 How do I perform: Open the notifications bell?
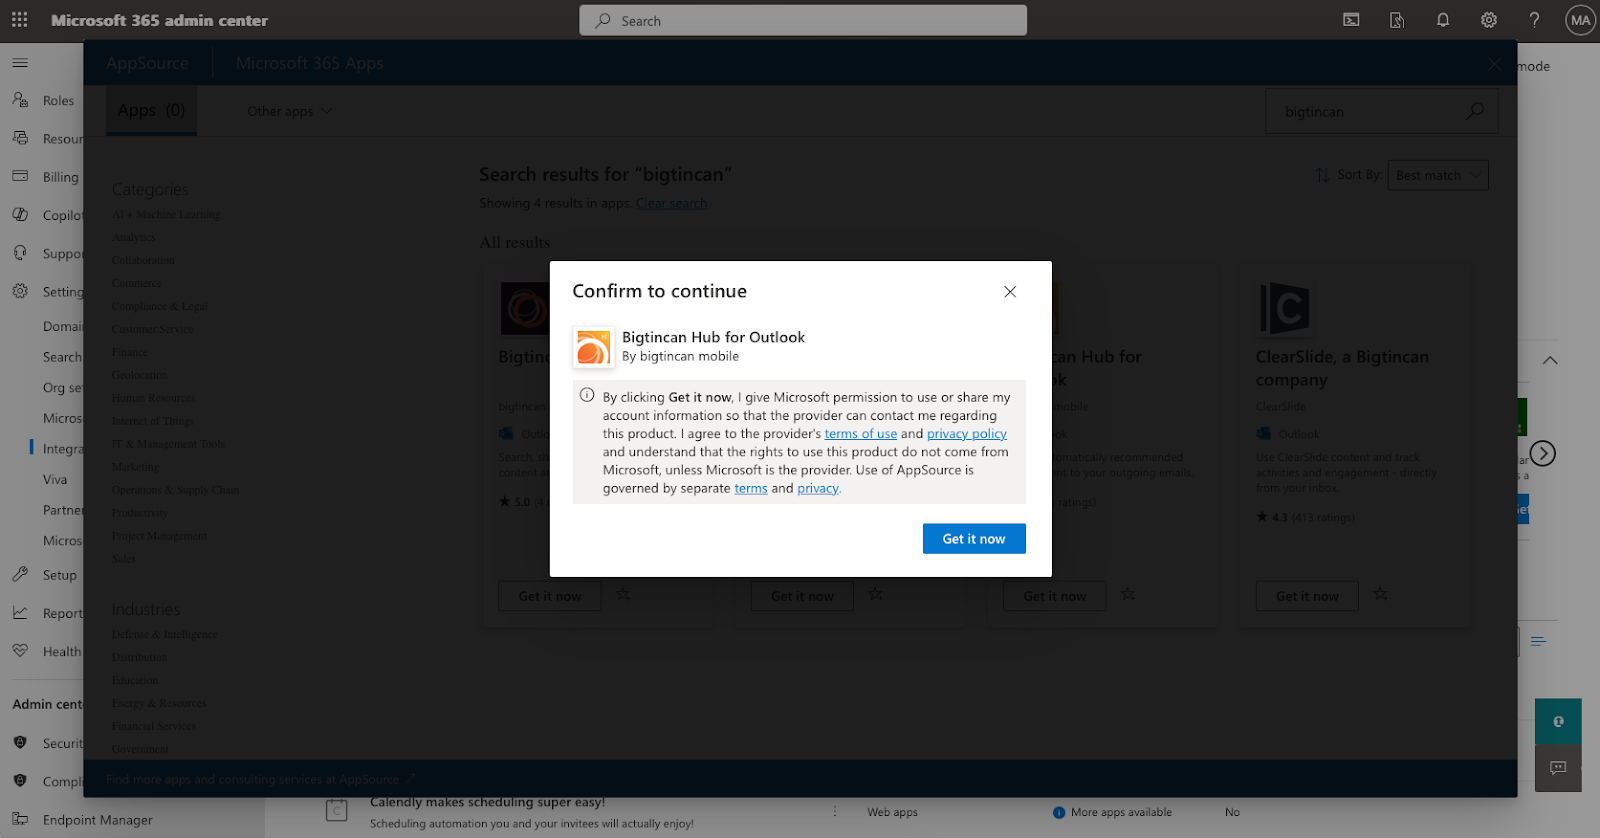pos(1443,20)
